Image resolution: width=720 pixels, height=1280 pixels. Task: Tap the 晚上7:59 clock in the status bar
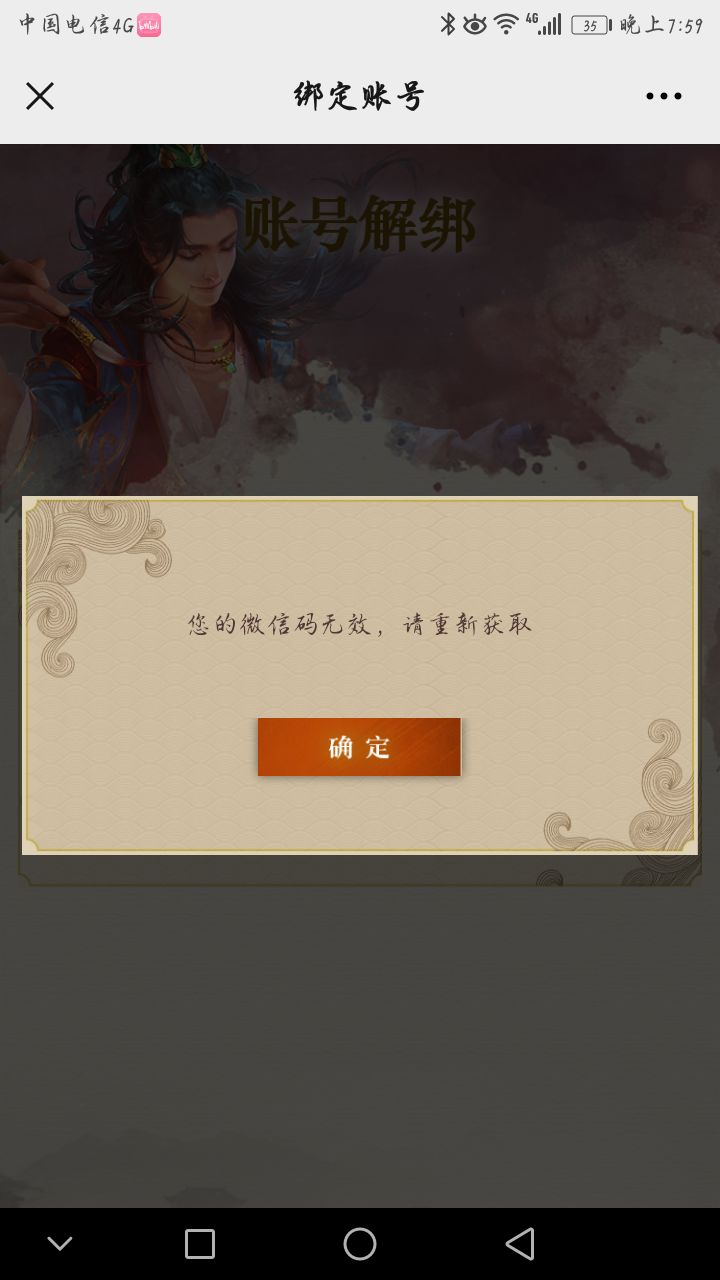pos(661,25)
